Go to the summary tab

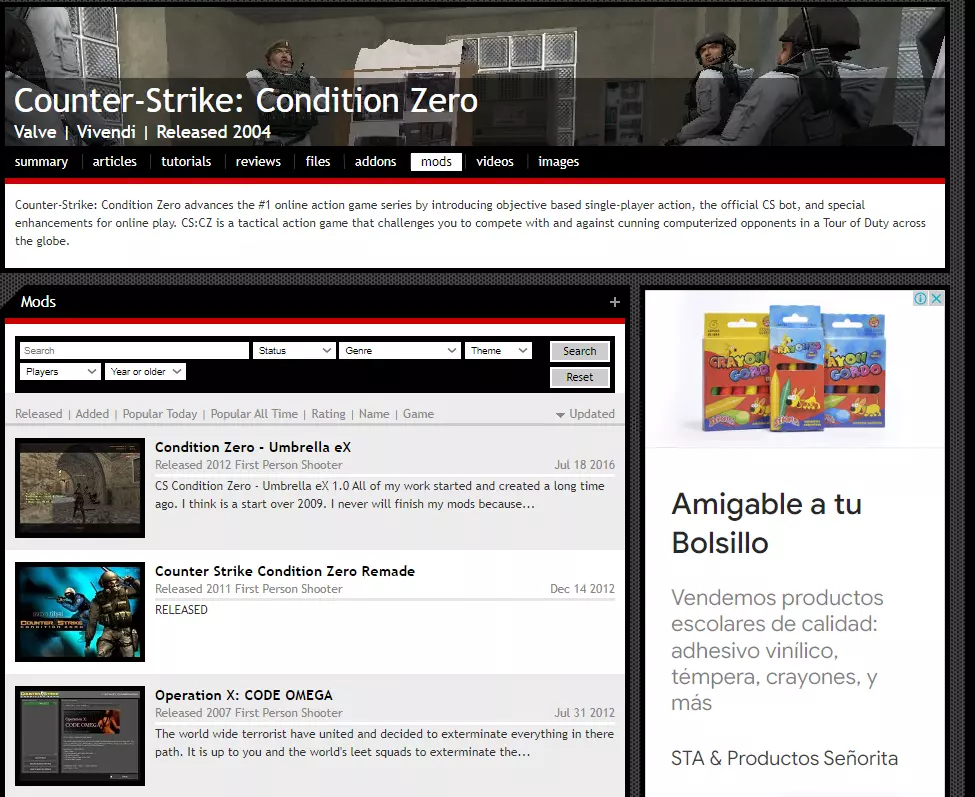tap(41, 162)
